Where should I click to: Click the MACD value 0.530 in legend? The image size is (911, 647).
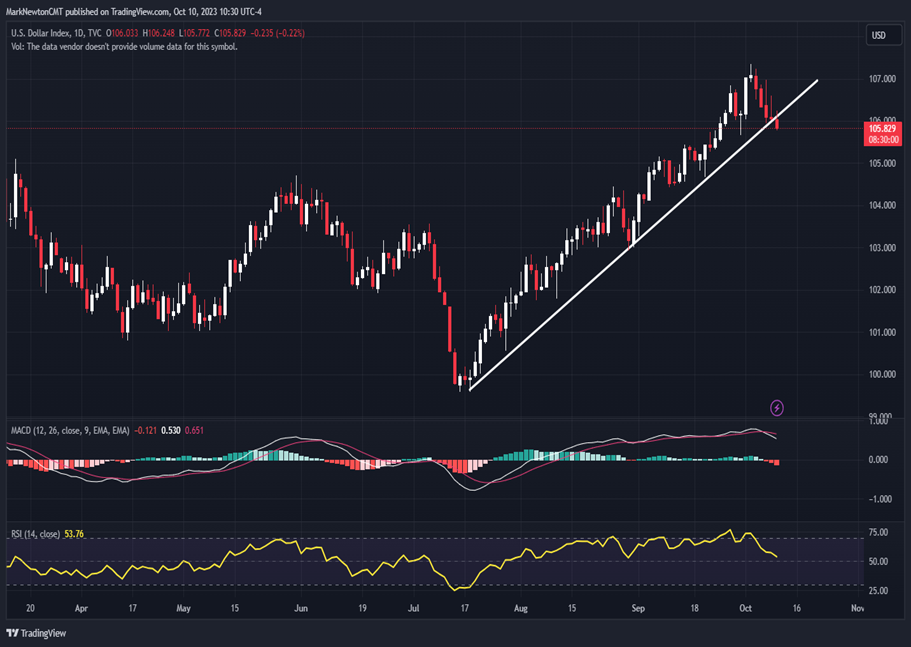click(170, 430)
